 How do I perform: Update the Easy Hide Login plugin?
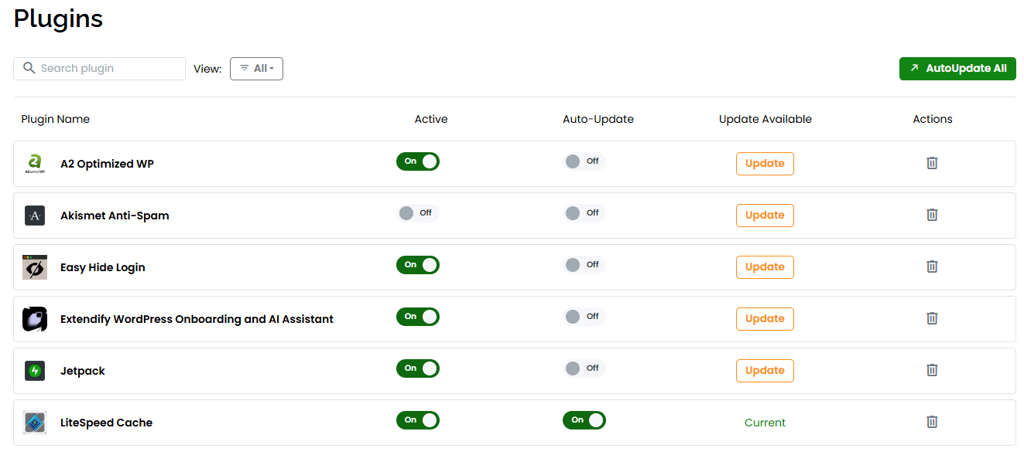pyautogui.click(x=765, y=266)
